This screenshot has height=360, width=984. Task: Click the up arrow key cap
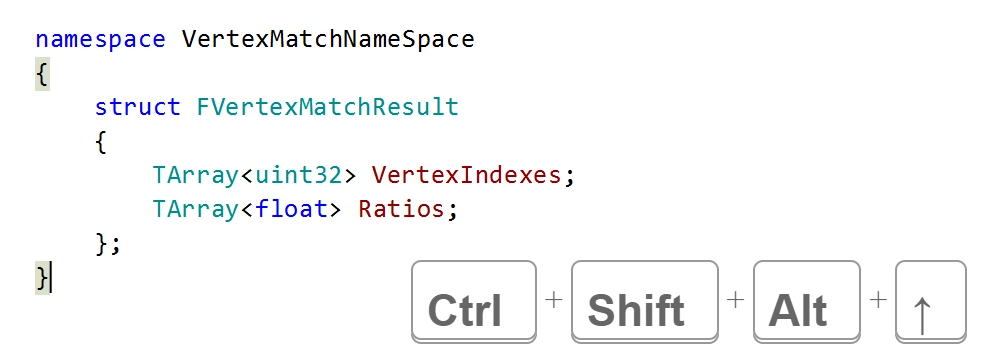[x=931, y=302]
